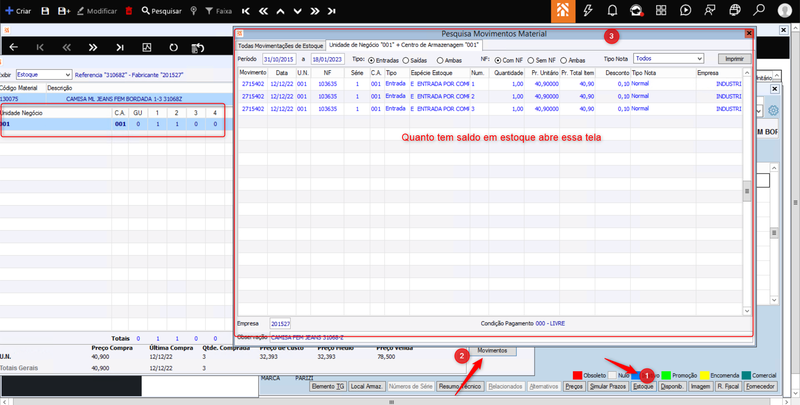Click the chart icon in secondary toolbar
800x405 pixels.
pos(146,47)
